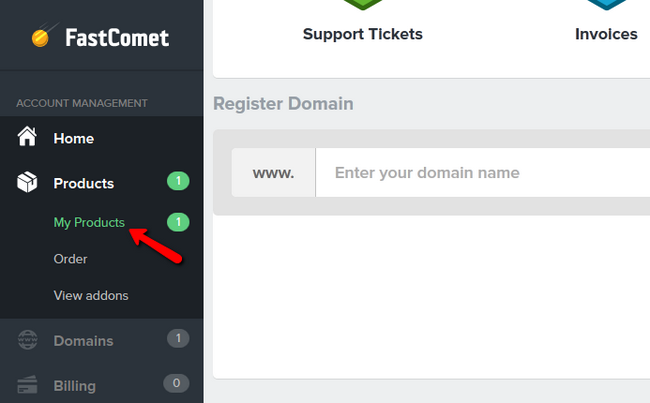
Task: Click the Domains globe icon
Action: 27,340
